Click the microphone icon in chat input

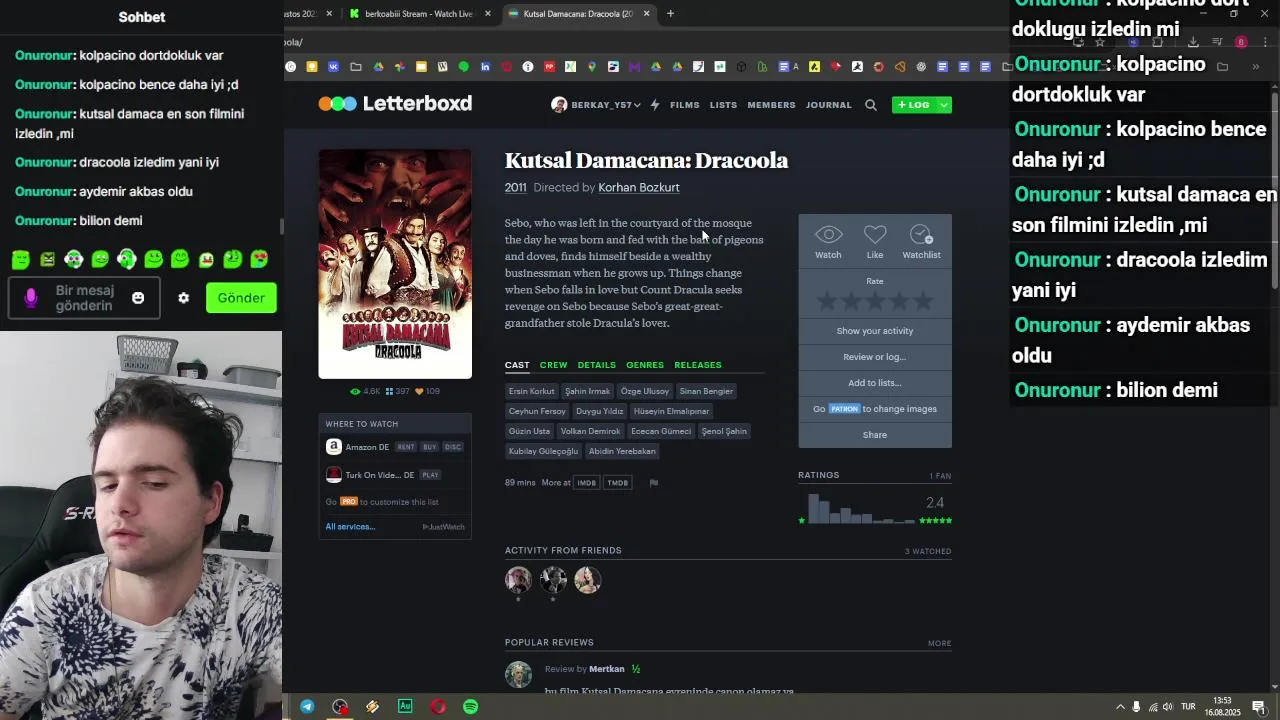point(31,298)
